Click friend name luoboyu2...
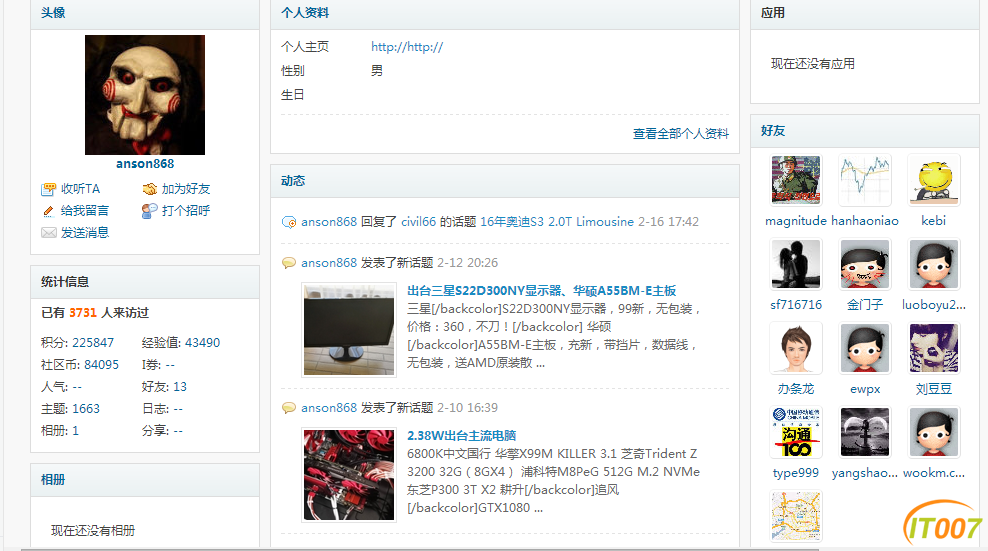Image resolution: width=988 pixels, height=551 pixels. pos(934,305)
